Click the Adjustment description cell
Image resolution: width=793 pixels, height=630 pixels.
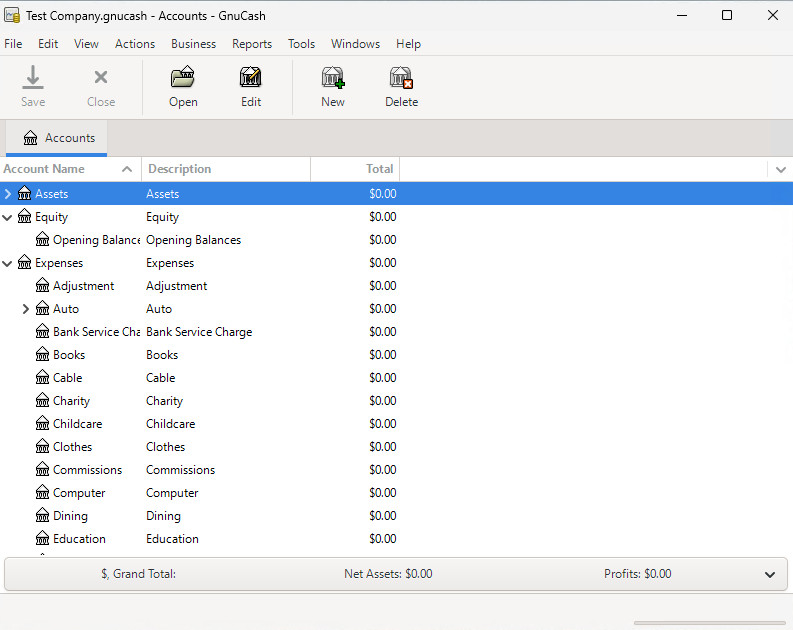(x=177, y=286)
